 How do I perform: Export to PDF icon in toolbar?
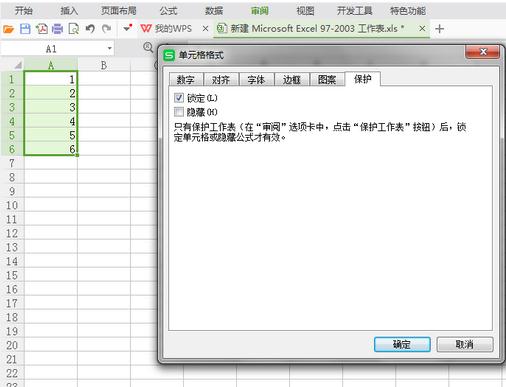point(42,29)
